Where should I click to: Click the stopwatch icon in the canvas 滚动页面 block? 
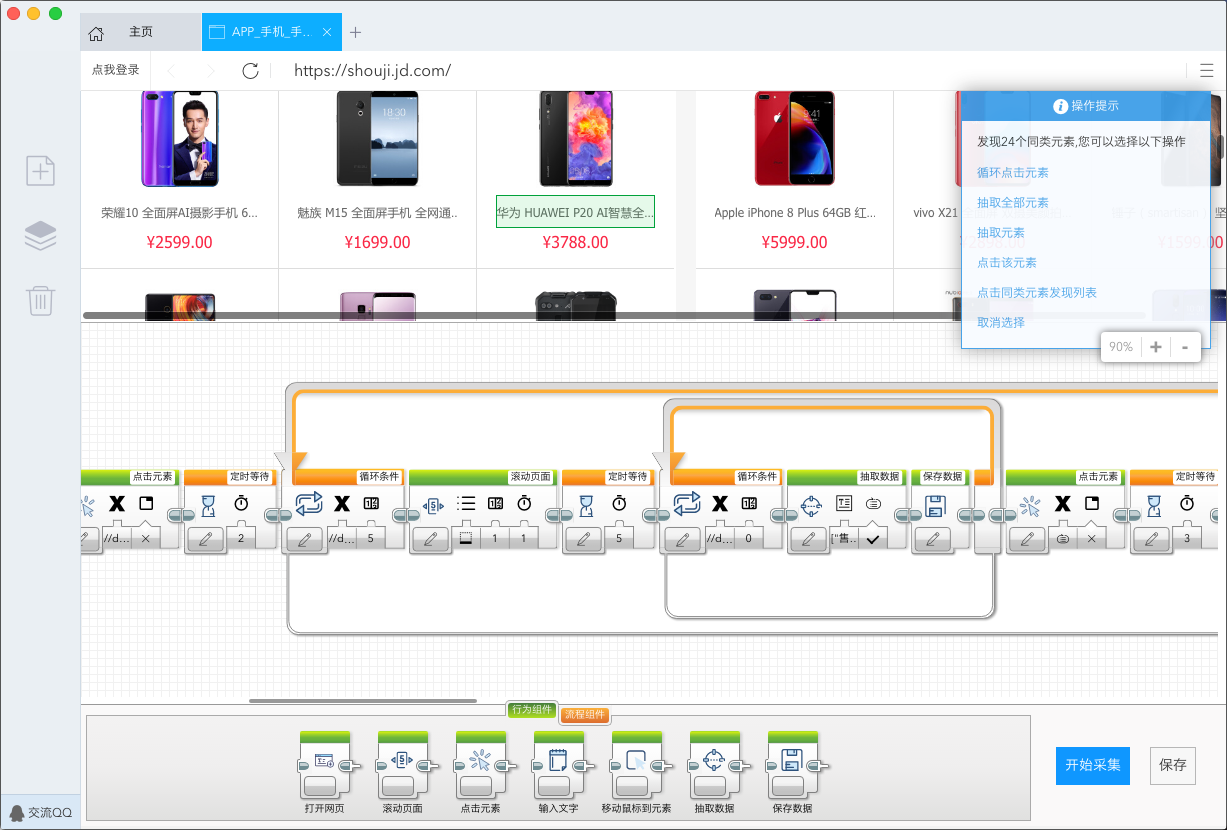click(525, 504)
